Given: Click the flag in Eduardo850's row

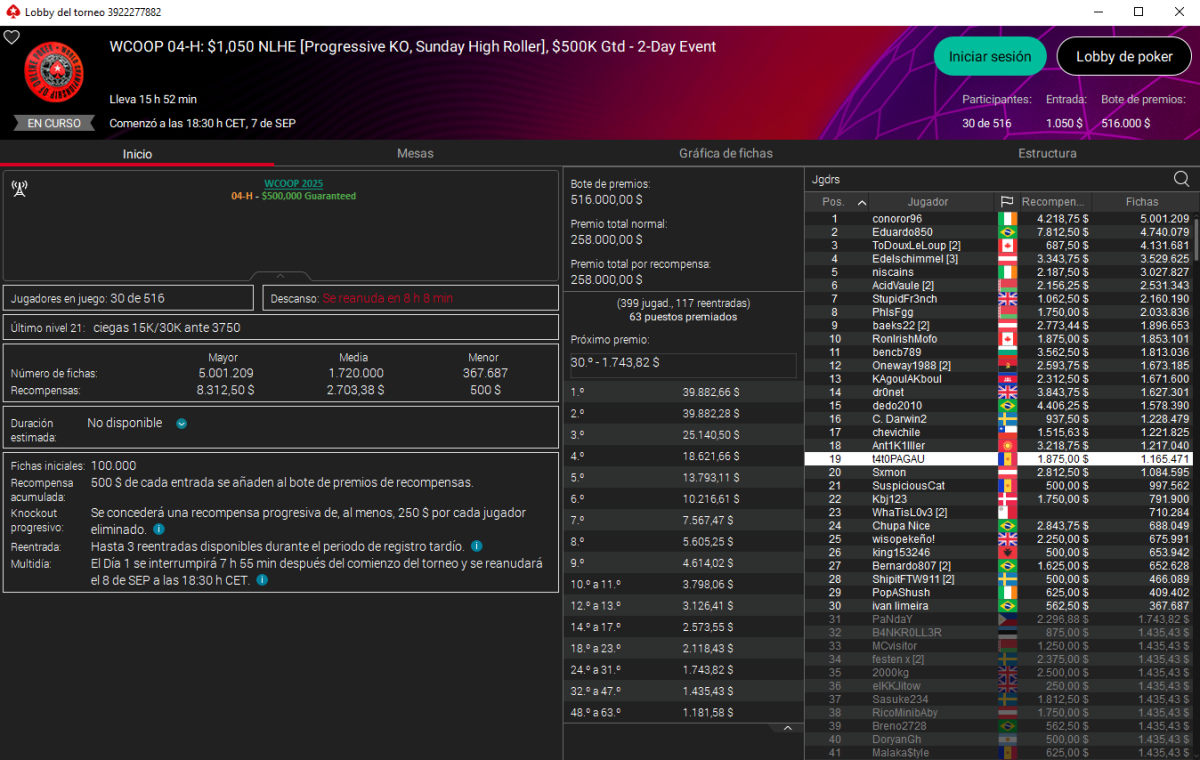Looking at the screenshot, I should point(1007,232).
